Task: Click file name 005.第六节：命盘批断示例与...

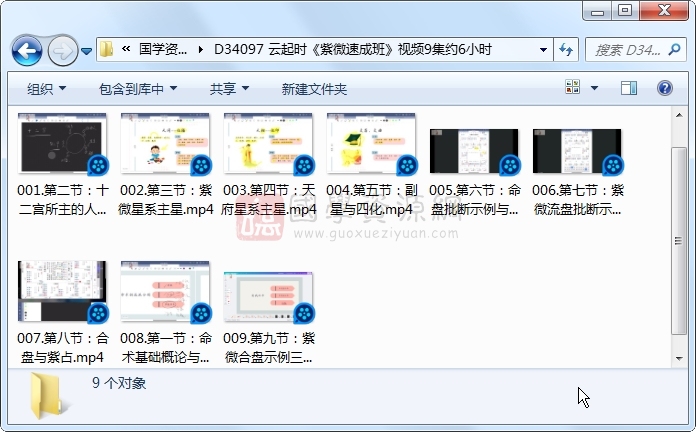Action: (475, 200)
